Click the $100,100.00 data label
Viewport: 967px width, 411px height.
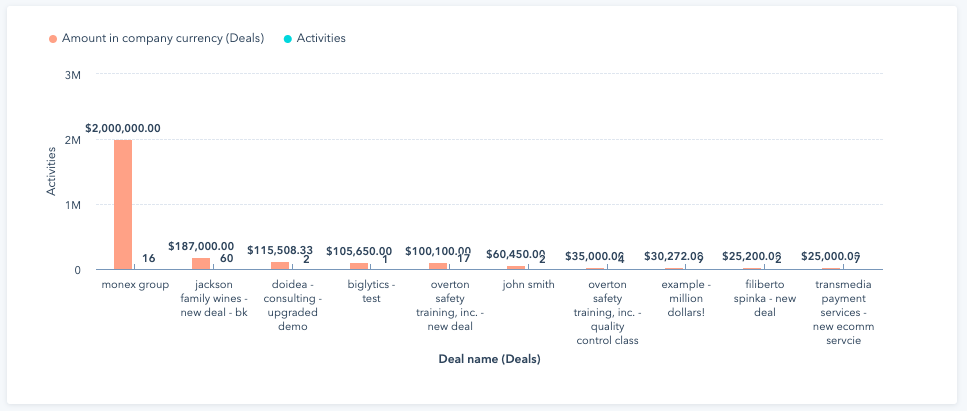(438, 251)
